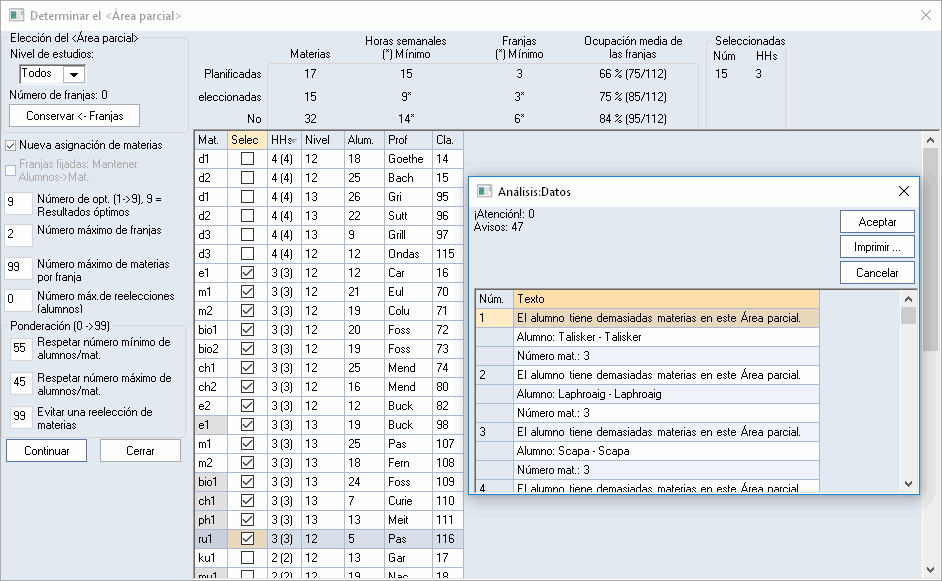Close the Determinar el Área parcial window
This screenshot has height=581, width=942.
click(926, 15)
